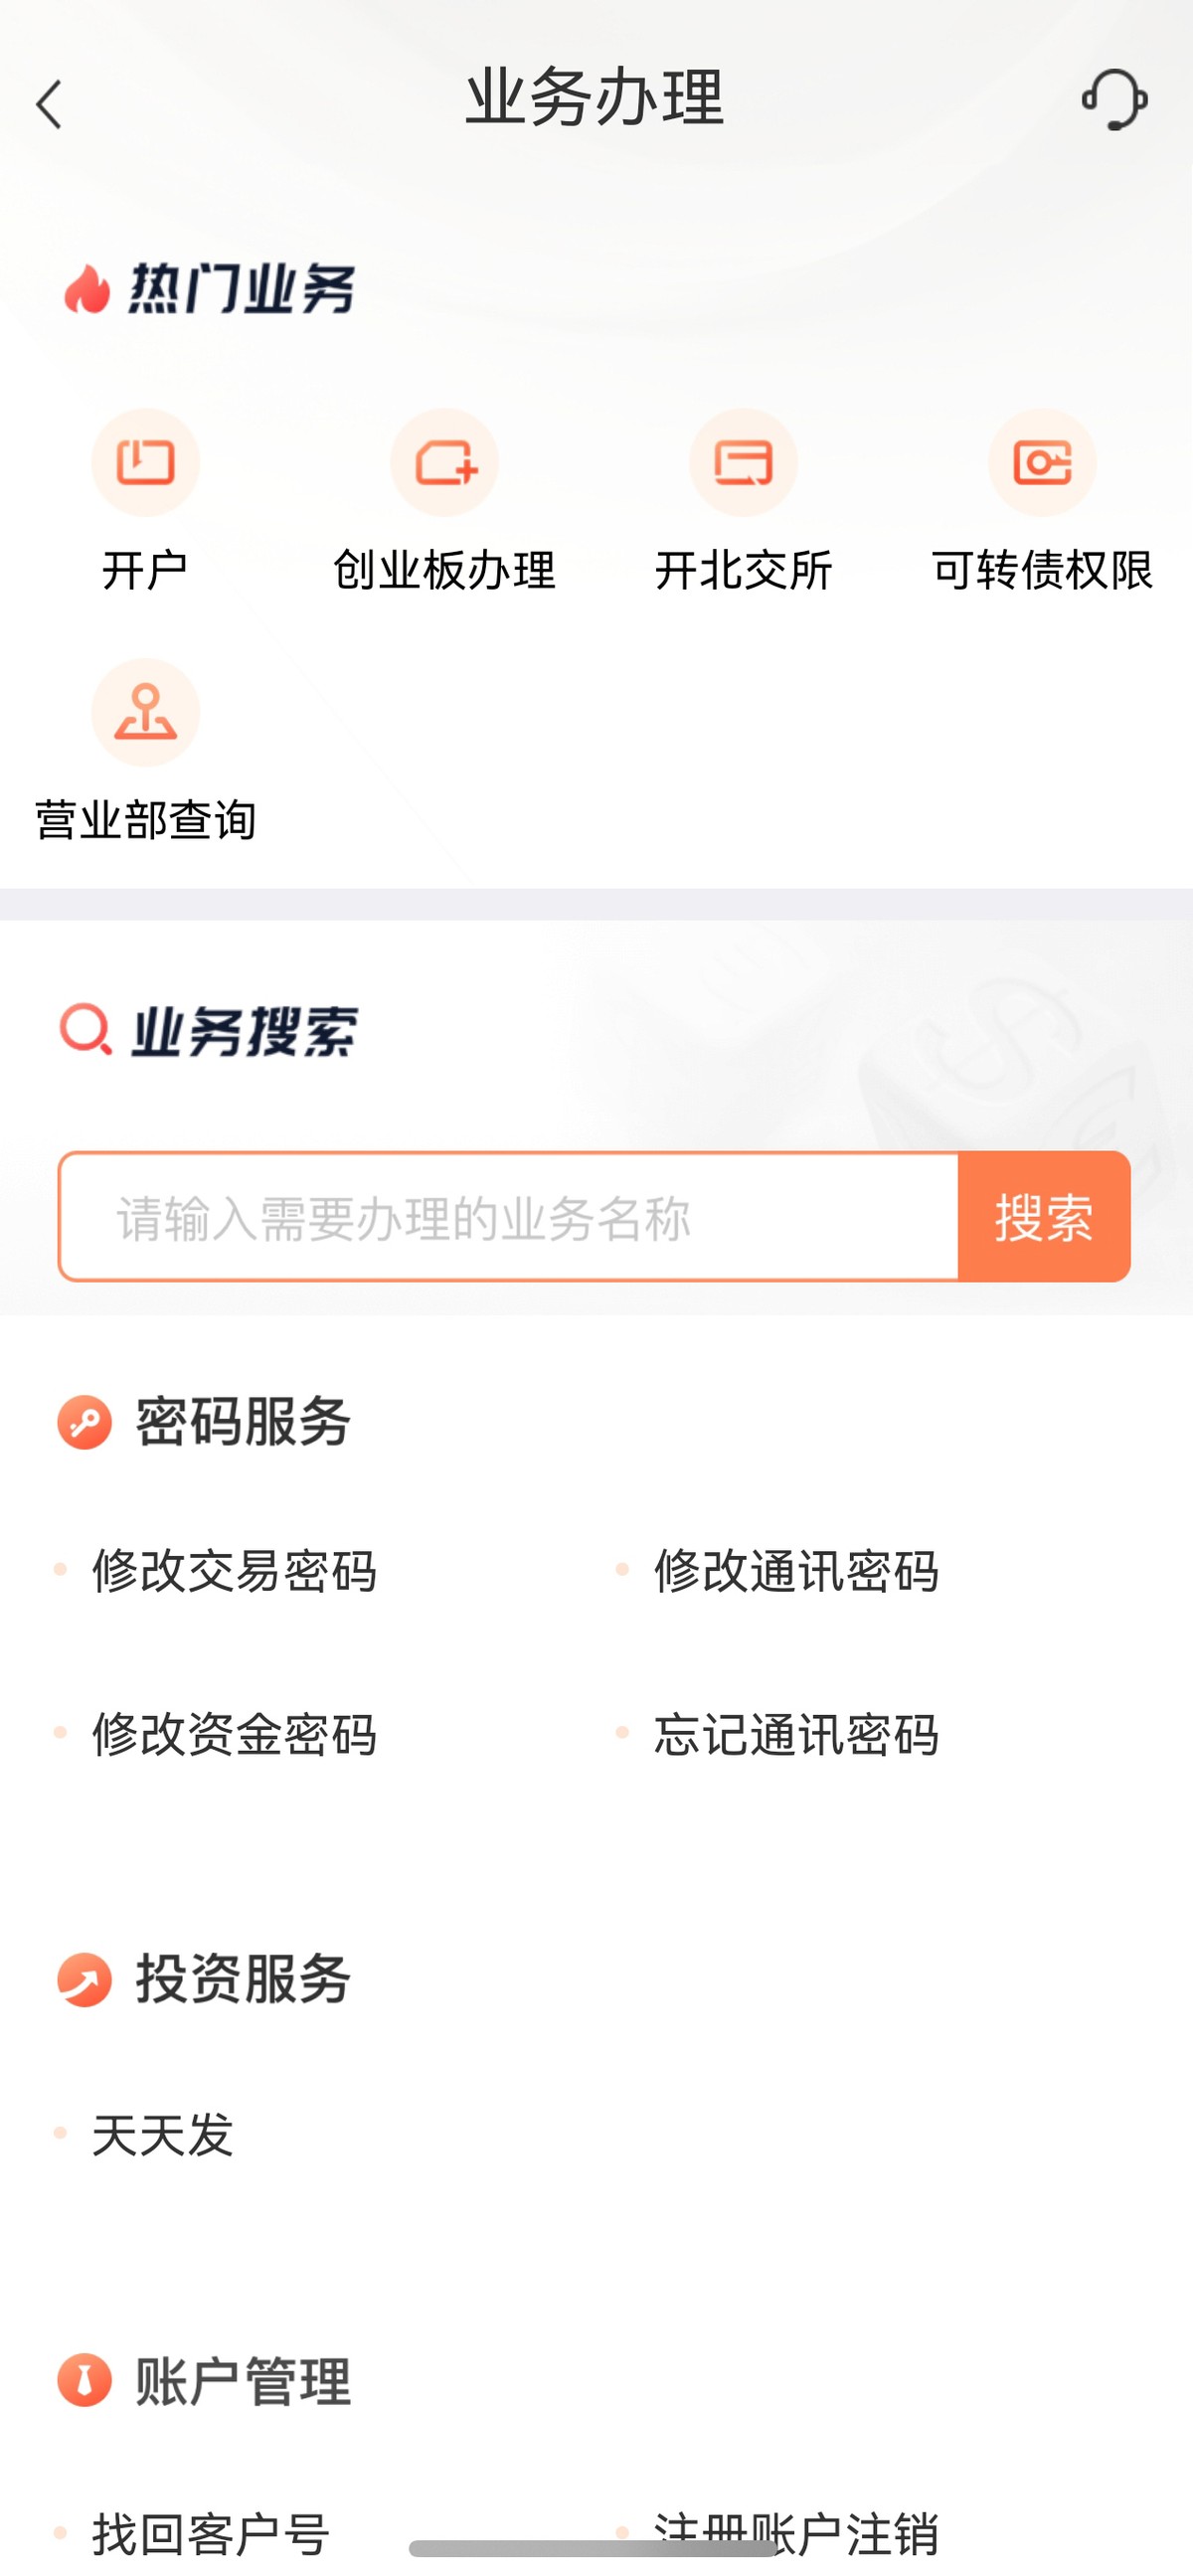Open 修改交易密码 link
The height and width of the screenshot is (2576, 1193).
[234, 1570]
